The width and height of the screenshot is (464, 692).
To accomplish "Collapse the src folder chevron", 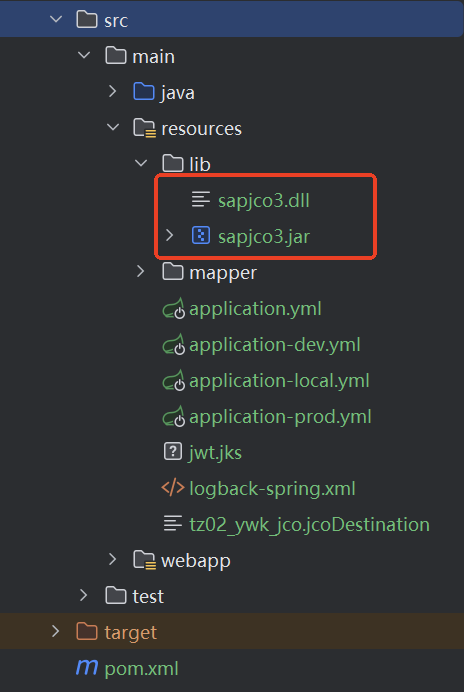I will pyautogui.click(x=56, y=19).
